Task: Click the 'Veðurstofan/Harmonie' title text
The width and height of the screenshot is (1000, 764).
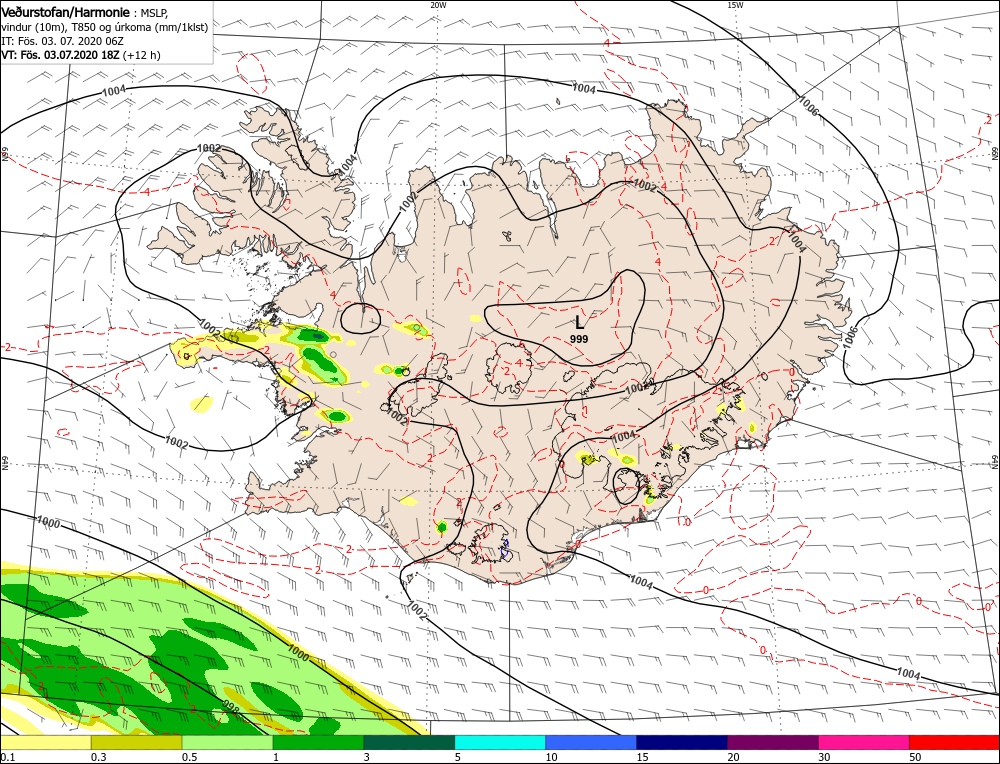Action: click(66, 12)
